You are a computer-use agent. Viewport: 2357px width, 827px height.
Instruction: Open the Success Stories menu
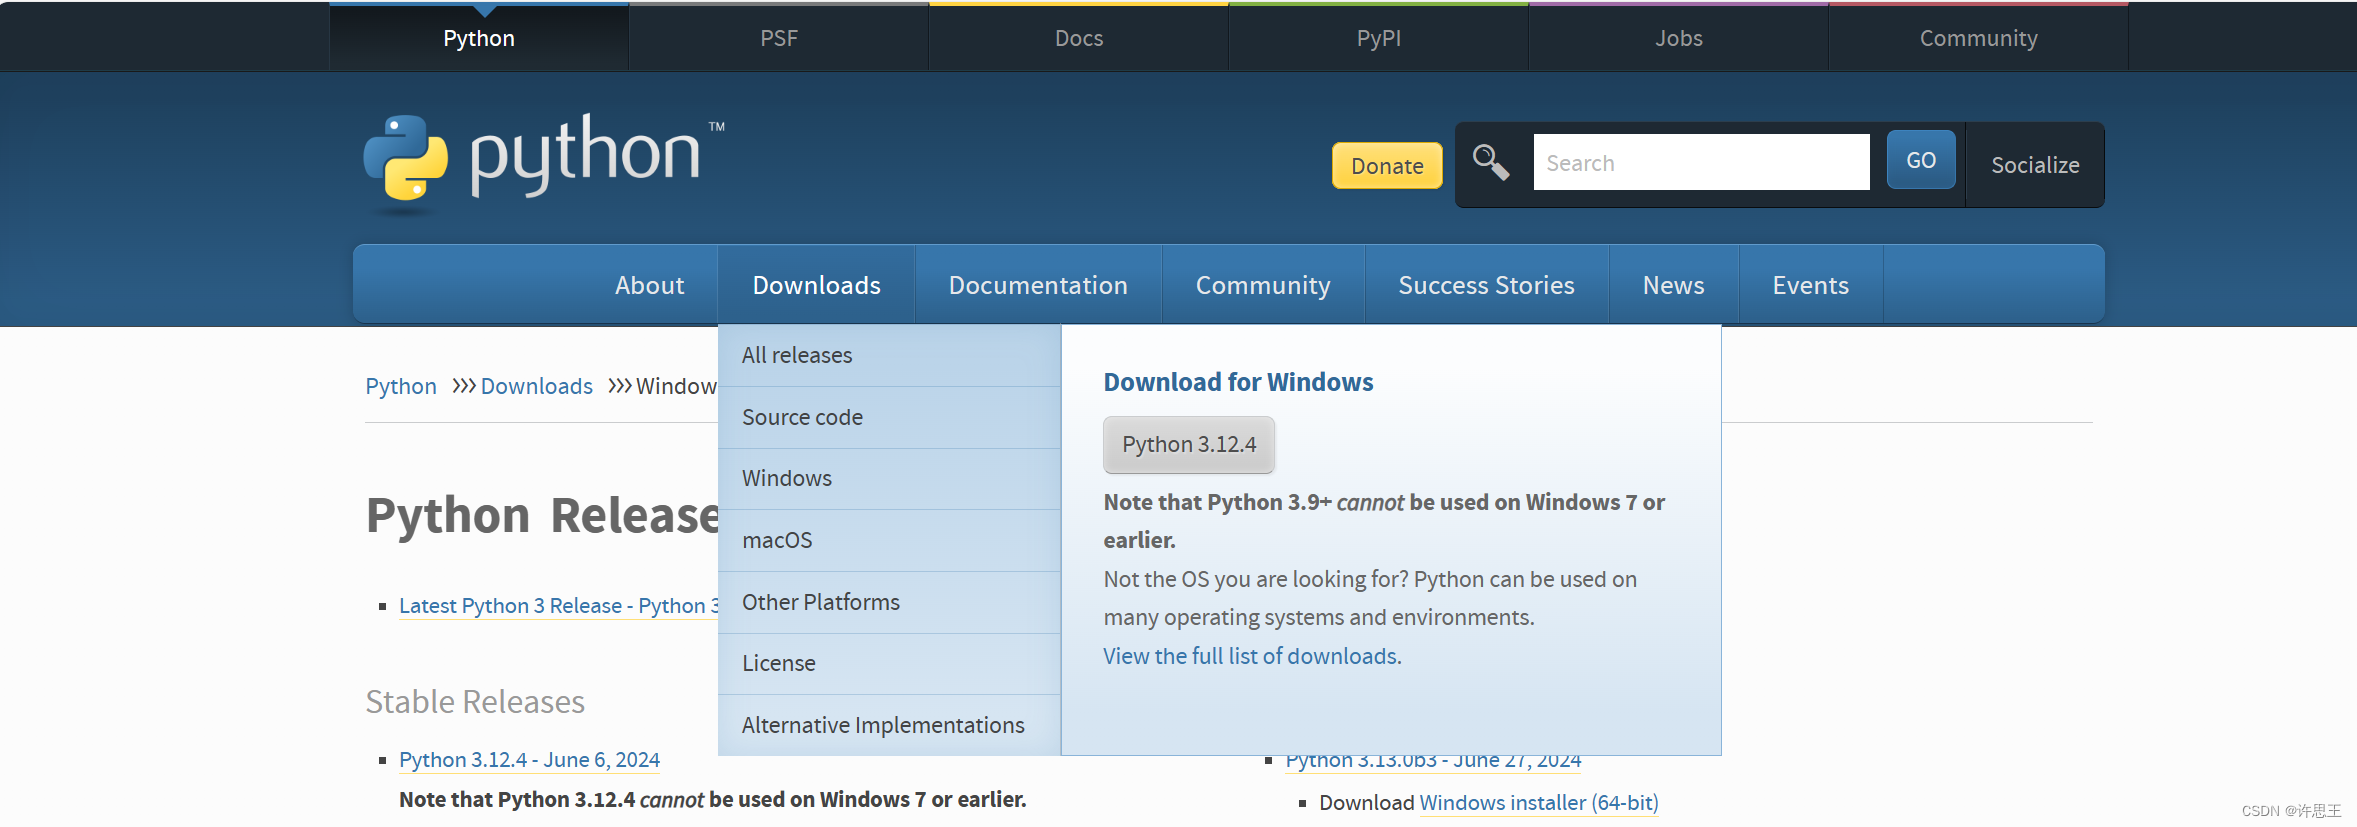click(1487, 285)
